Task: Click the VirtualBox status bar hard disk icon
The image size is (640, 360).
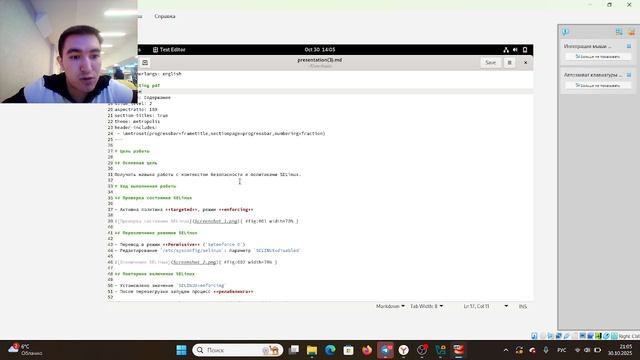Action: click(534, 336)
